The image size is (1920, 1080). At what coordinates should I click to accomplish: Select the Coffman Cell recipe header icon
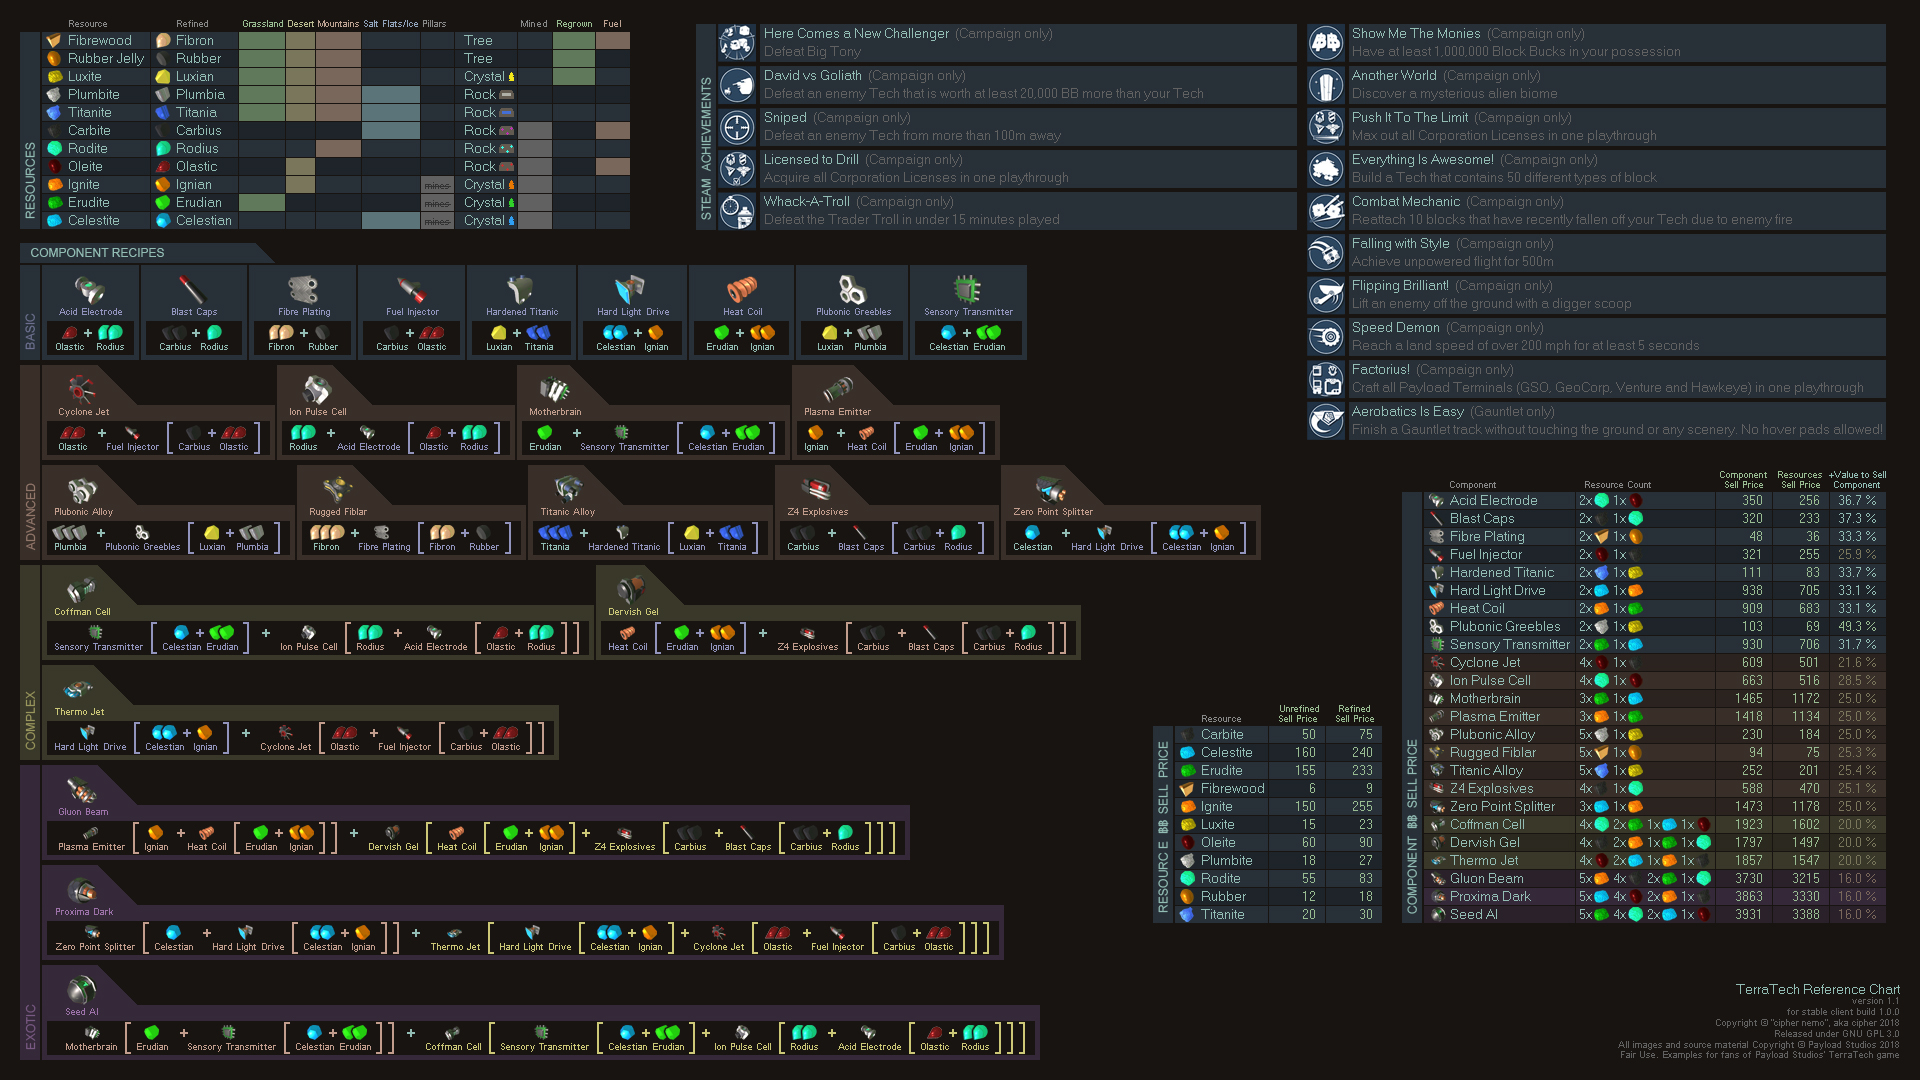tap(81, 590)
